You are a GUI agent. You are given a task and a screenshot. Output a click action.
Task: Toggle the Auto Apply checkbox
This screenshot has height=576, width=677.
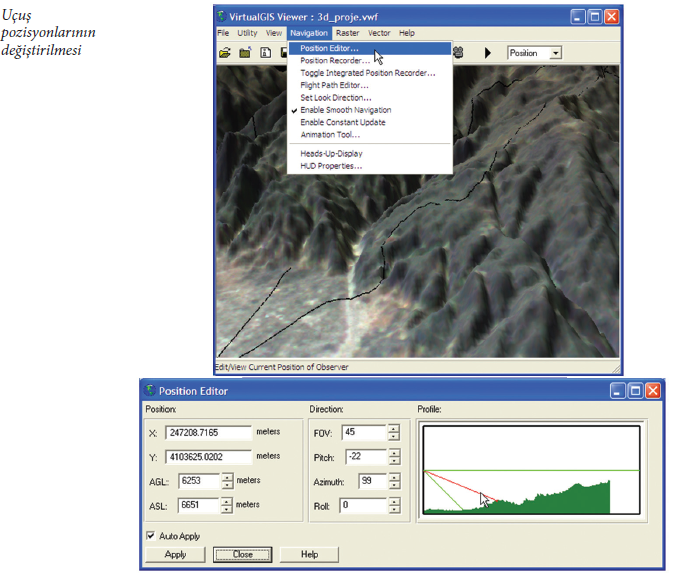(150, 536)
